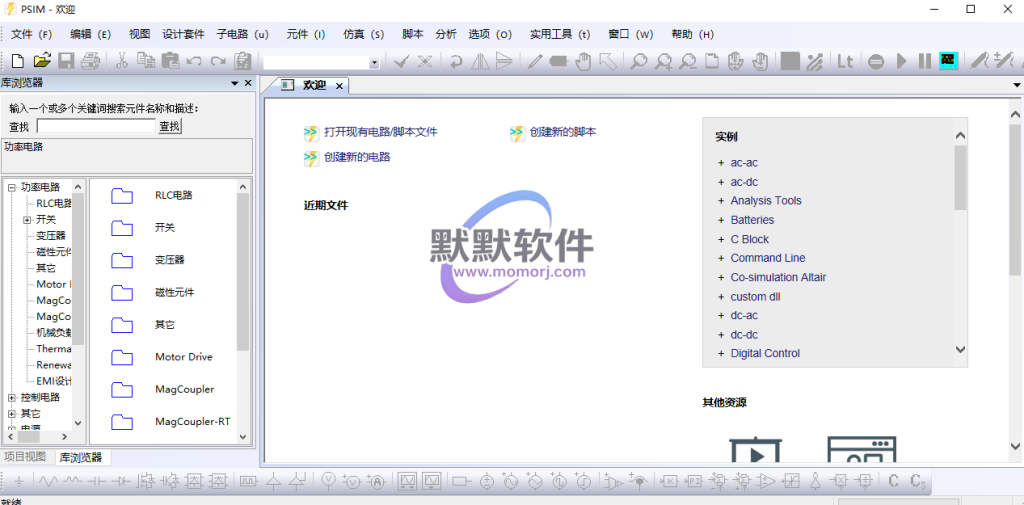Place a ground element from bottom toolbar

coord(19,482)
